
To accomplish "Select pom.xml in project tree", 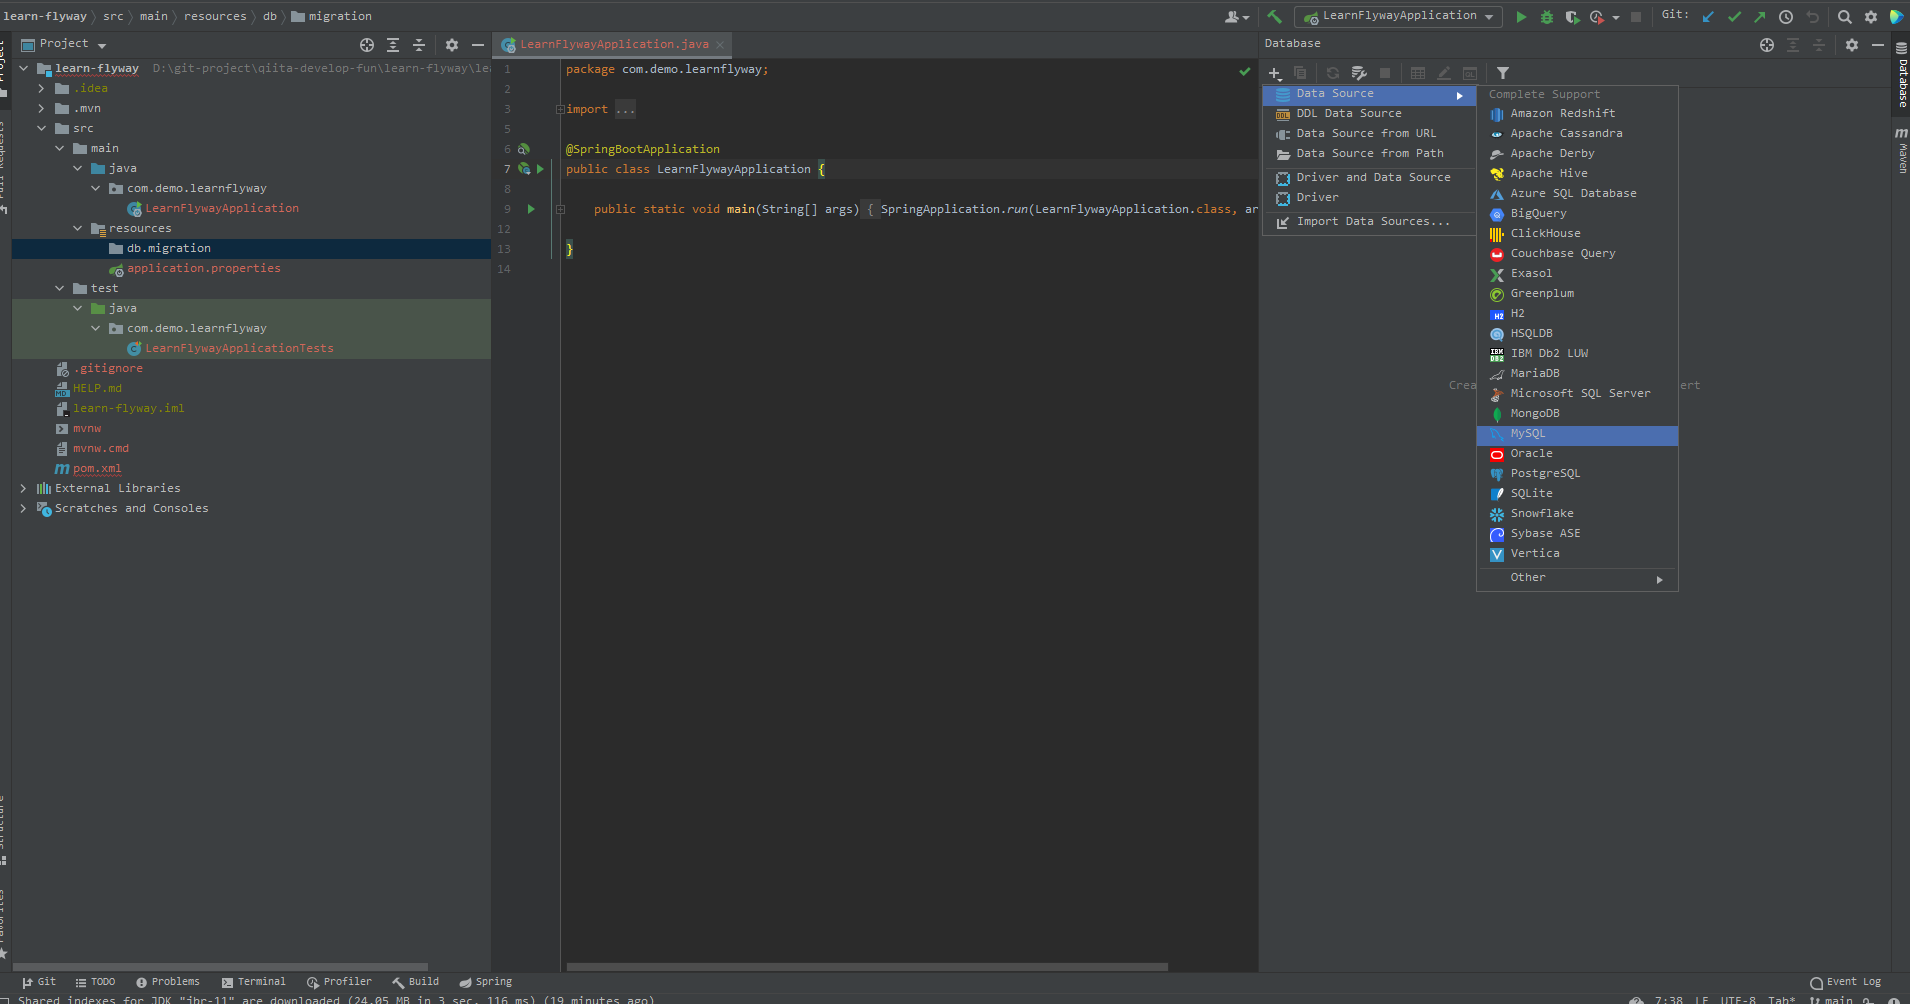I will [x=97, y=469].
